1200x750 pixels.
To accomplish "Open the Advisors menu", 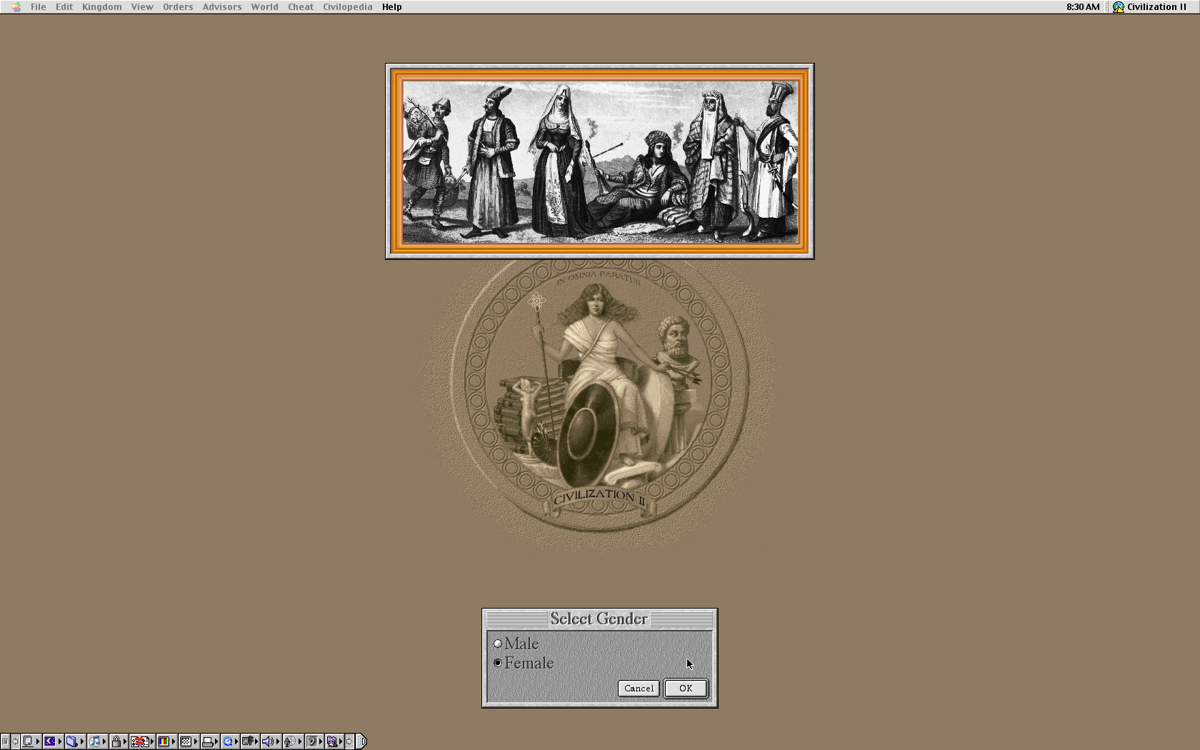I will pos(221,7).
